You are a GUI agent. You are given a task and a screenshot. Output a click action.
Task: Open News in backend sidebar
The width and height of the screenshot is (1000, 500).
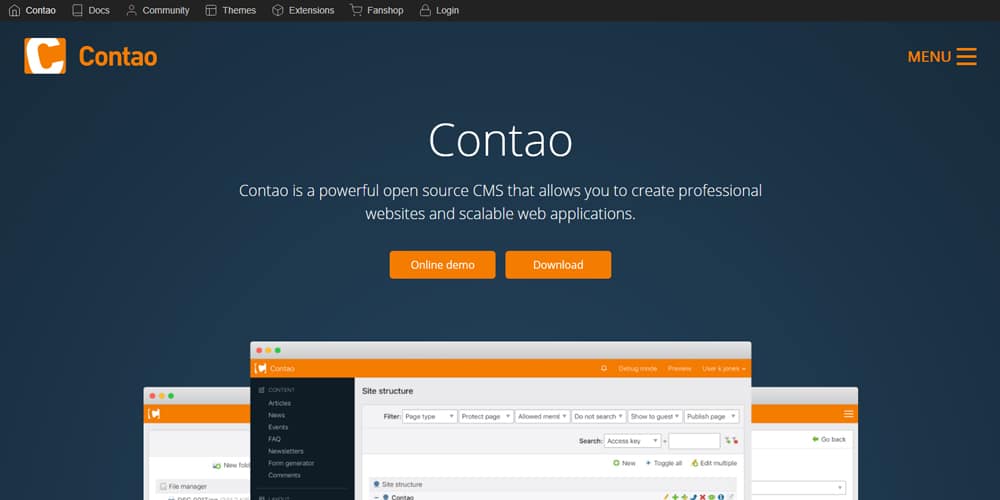point(277,415)
